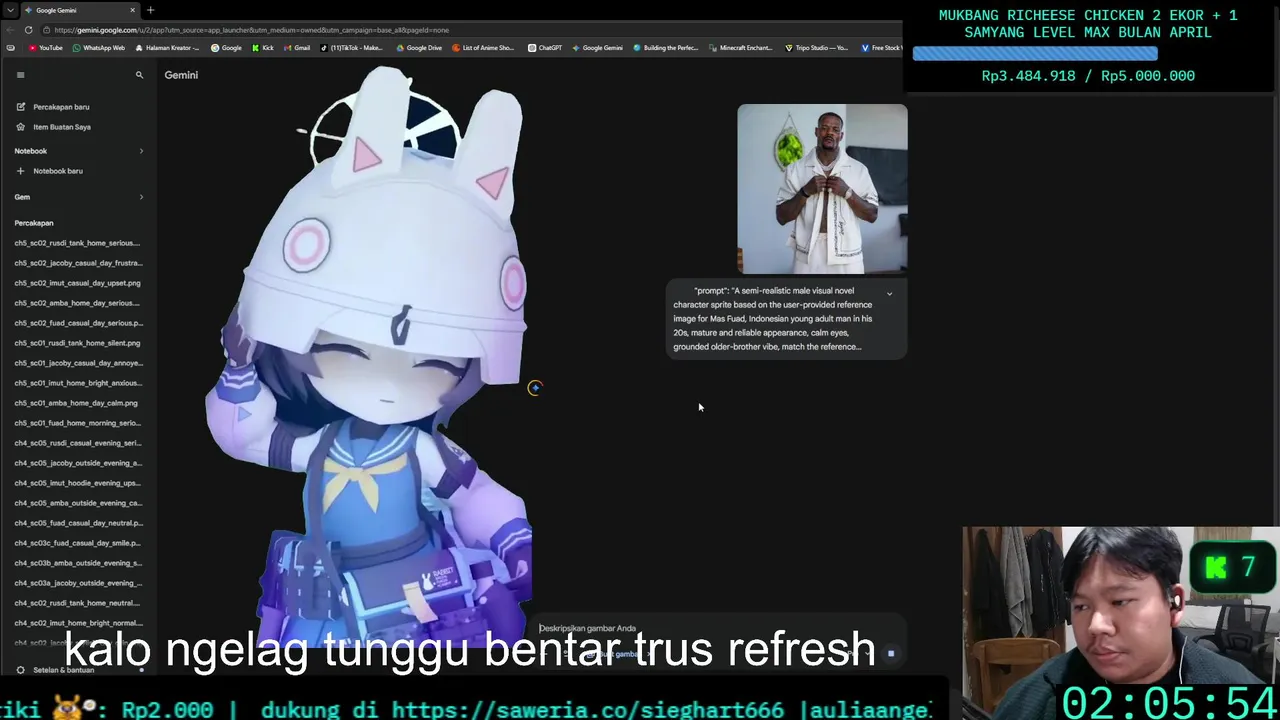Open chat ch5_sc01_amba_home_day_calm.png
Image resolution: width=1280 pixels, height=720 pixels.
point(77,403)
